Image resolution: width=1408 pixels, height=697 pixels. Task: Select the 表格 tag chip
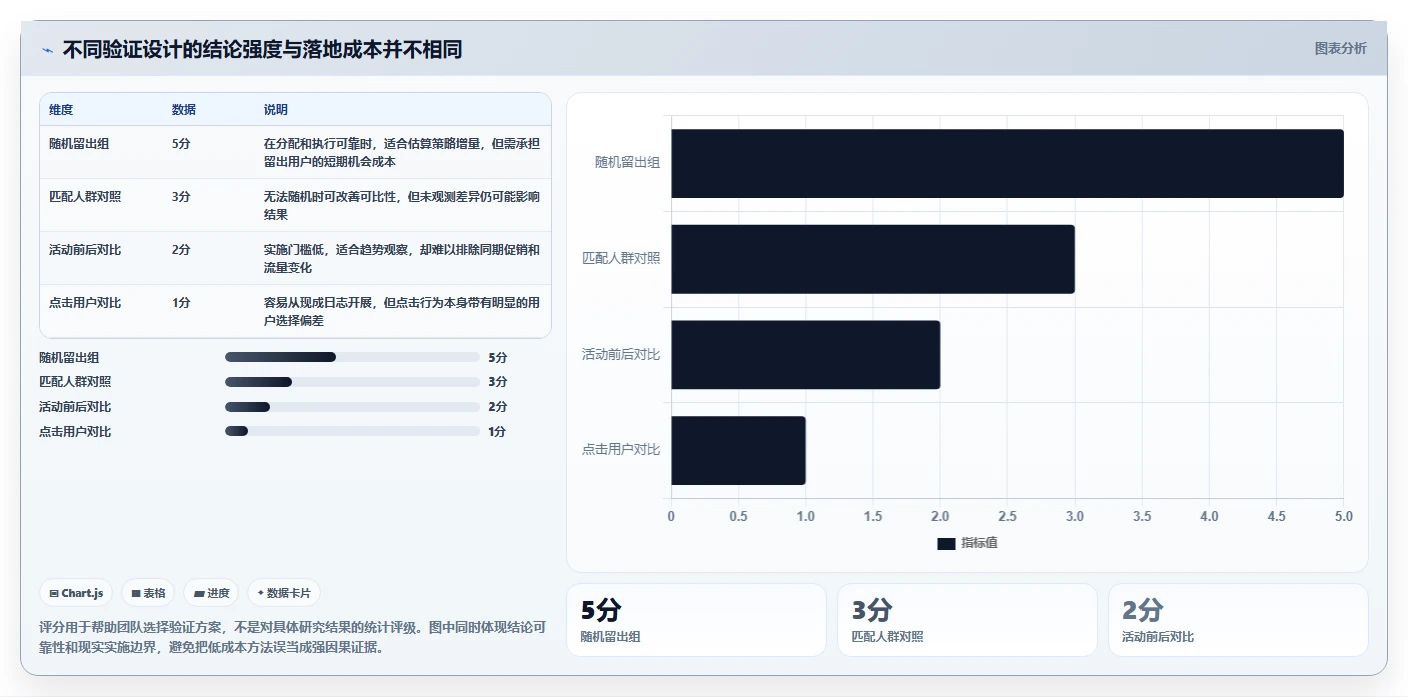148,593
